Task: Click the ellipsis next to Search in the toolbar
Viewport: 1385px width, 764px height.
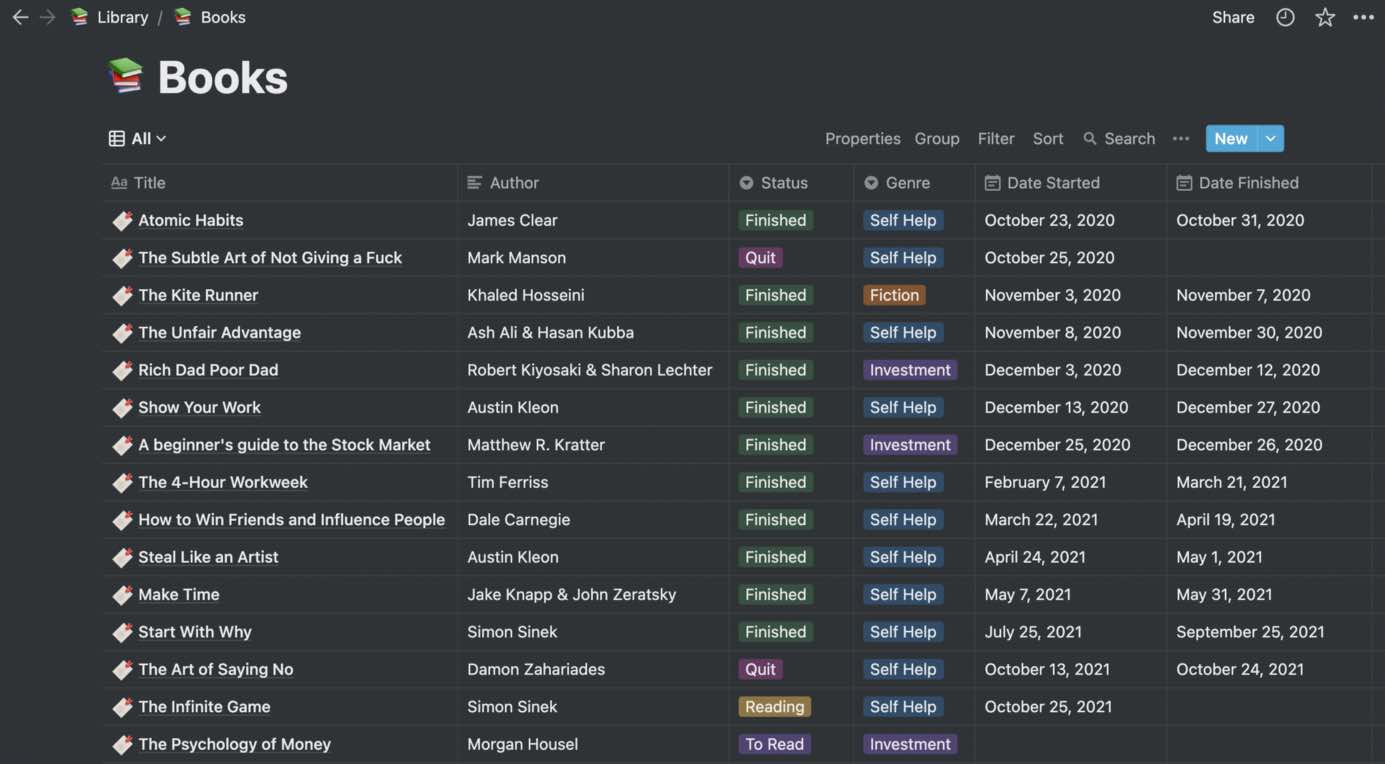Action: (1180, 138)
